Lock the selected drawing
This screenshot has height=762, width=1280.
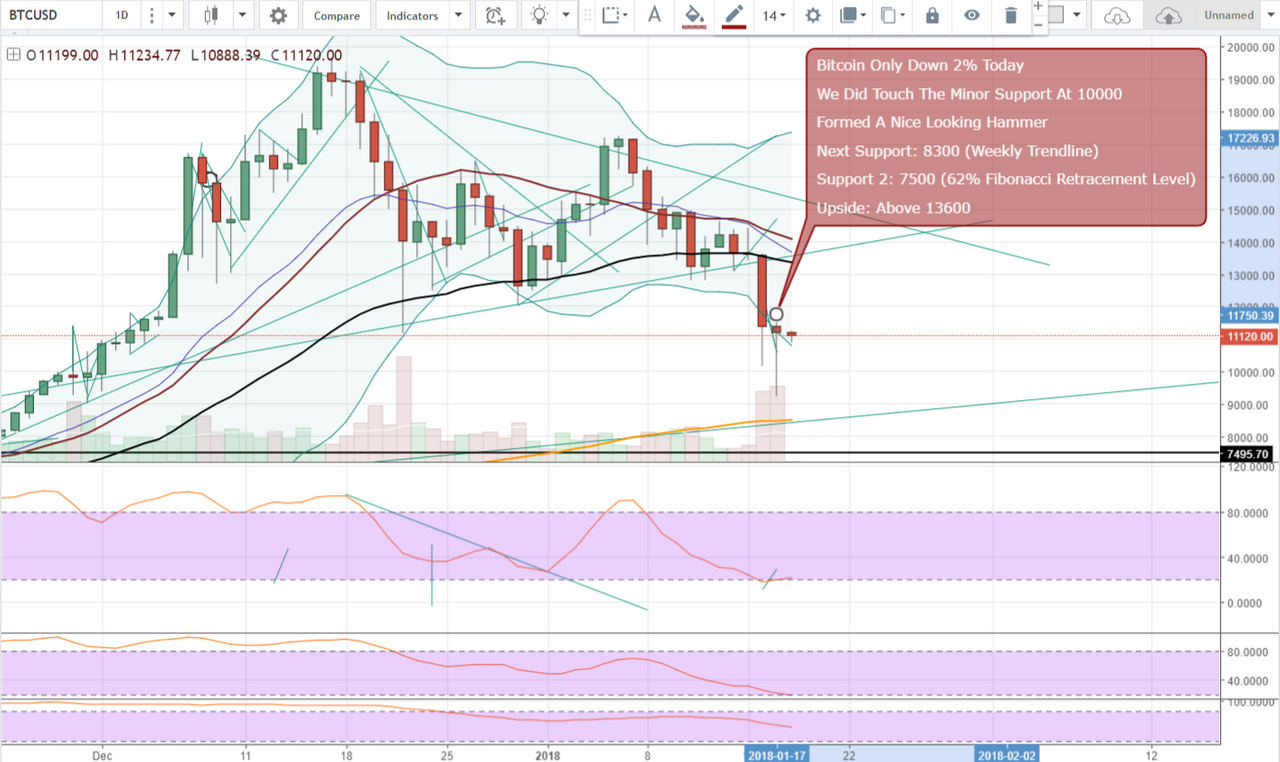point(932,15)
